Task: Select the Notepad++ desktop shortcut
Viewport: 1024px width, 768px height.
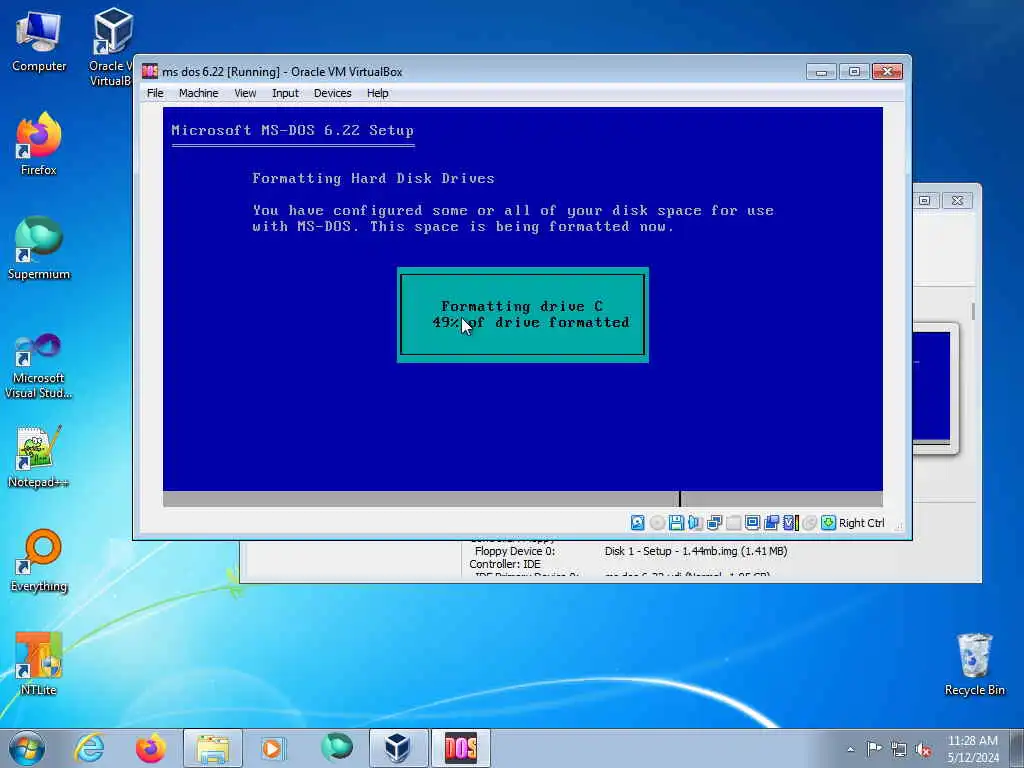Action: pyautogui.click(x=39, y=456)
